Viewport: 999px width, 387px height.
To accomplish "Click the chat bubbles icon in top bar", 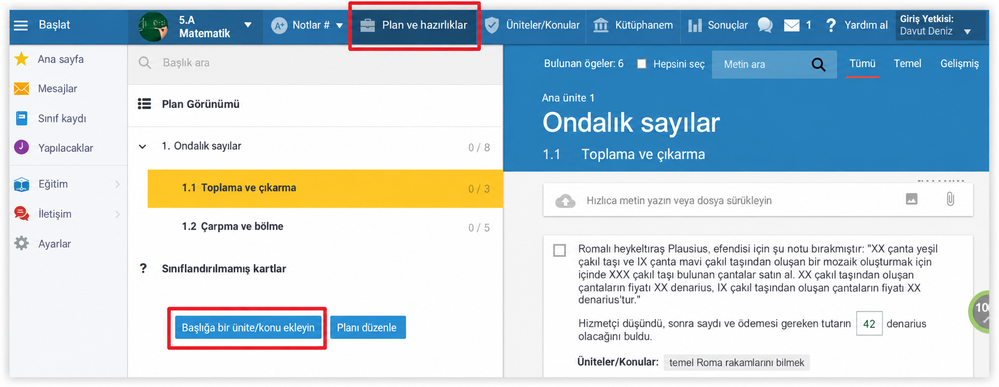I will 765,26.
